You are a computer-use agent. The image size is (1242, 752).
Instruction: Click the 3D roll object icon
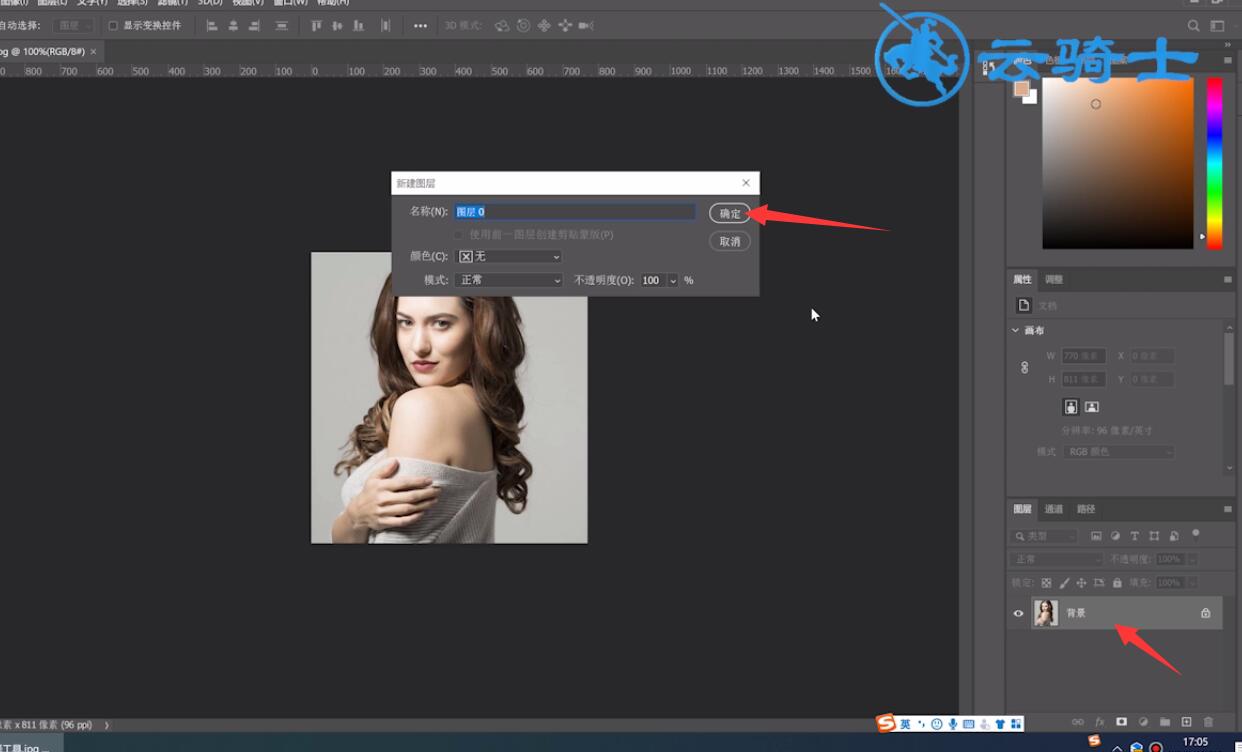pos(523,25)
